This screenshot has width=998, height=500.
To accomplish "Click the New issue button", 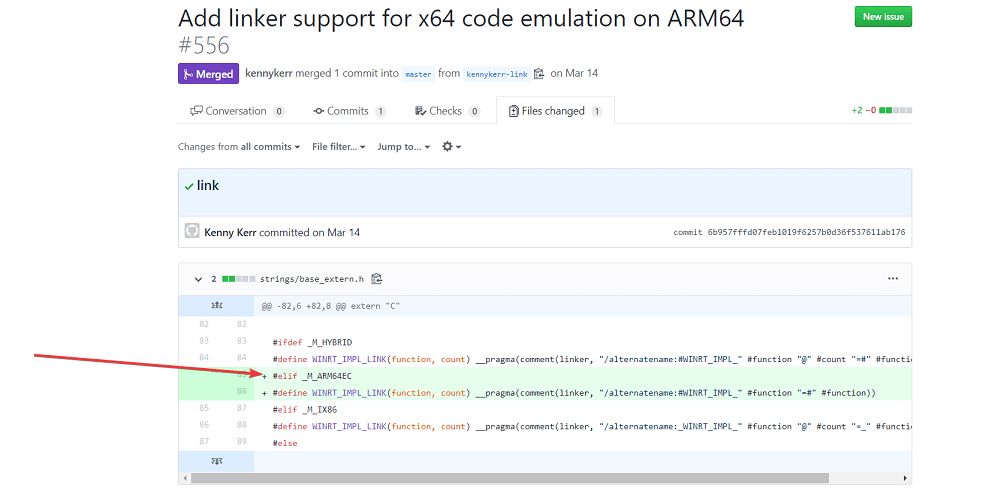I will tap(883, 17).
